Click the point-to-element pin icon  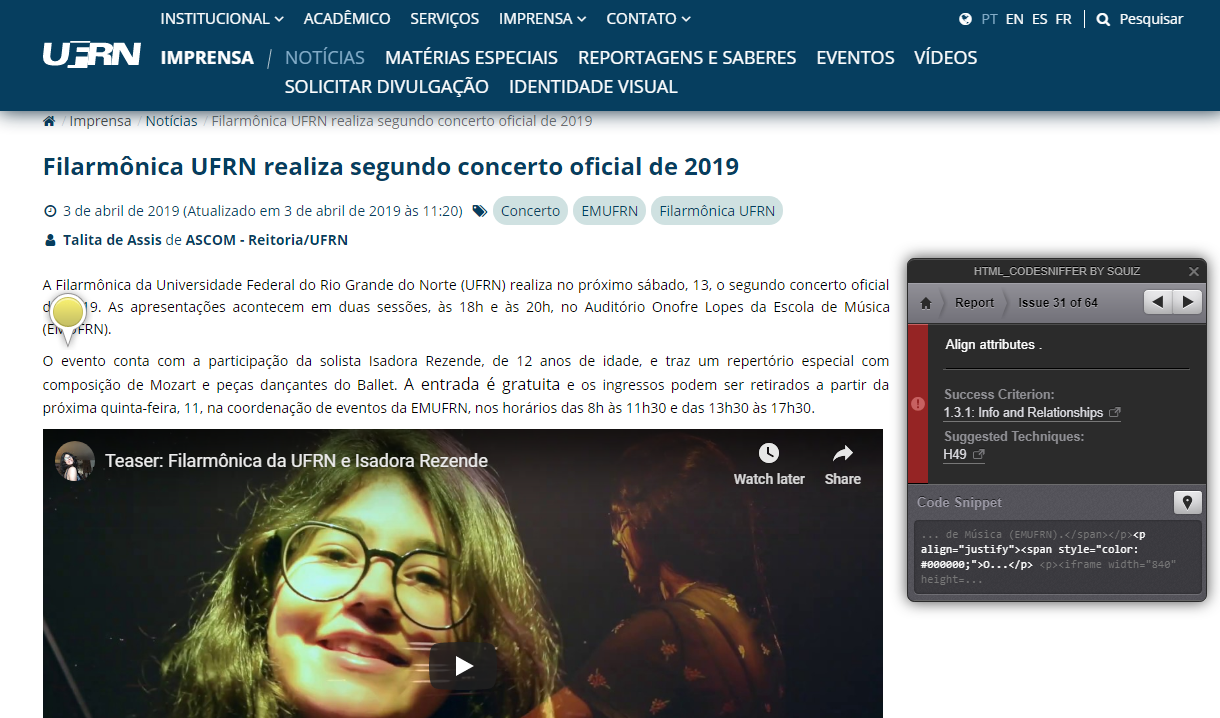(1187, 502)
